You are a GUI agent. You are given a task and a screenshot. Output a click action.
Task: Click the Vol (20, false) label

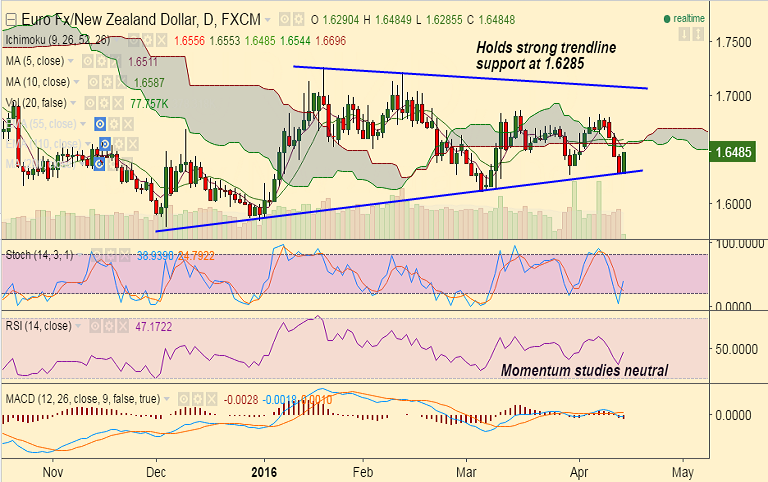point(36,103)
